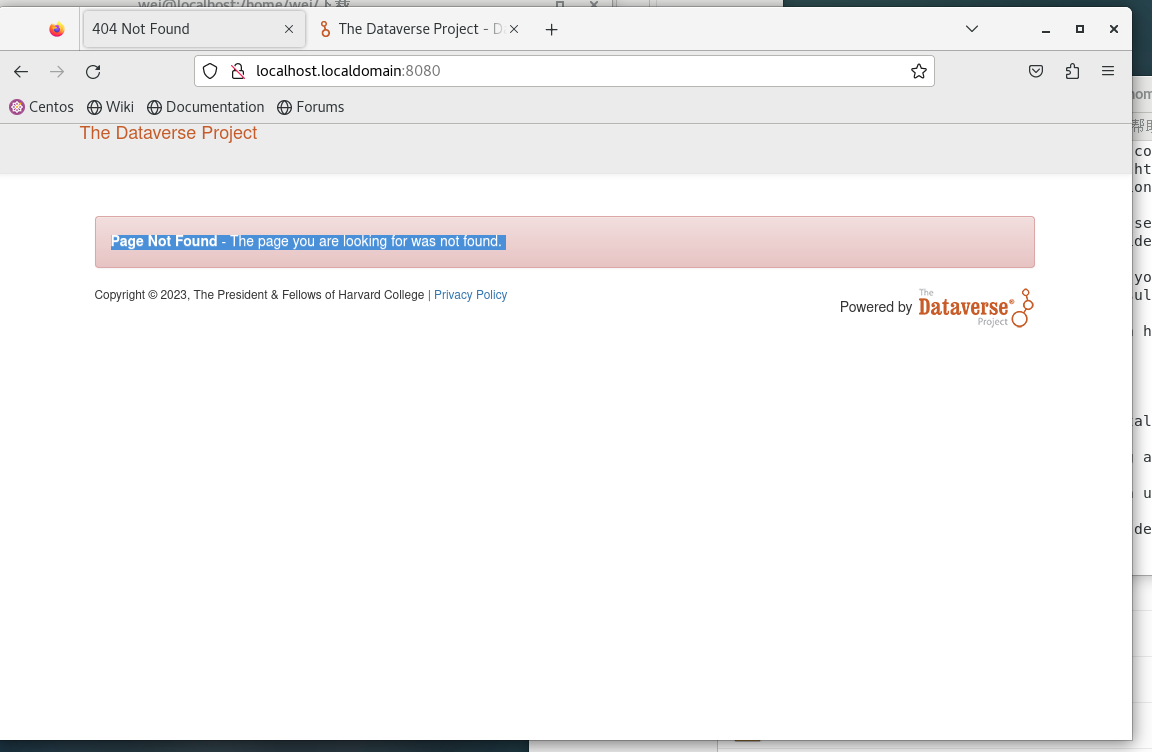Image resolution: width=1152 pixels, height=752 pixels.
Task: Open Firefox application hamburger menu
Action: (1108, 71)
